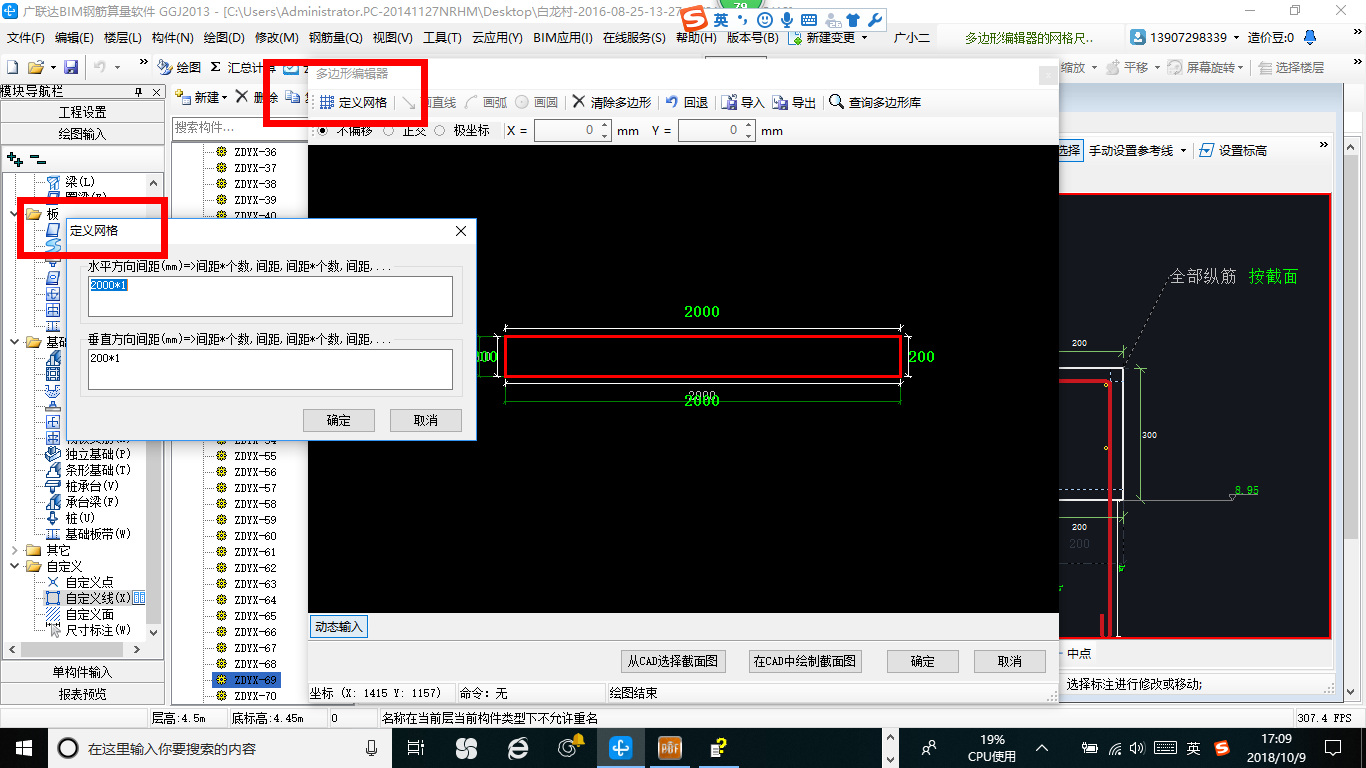Click Sogou input microphone icon

787,19
